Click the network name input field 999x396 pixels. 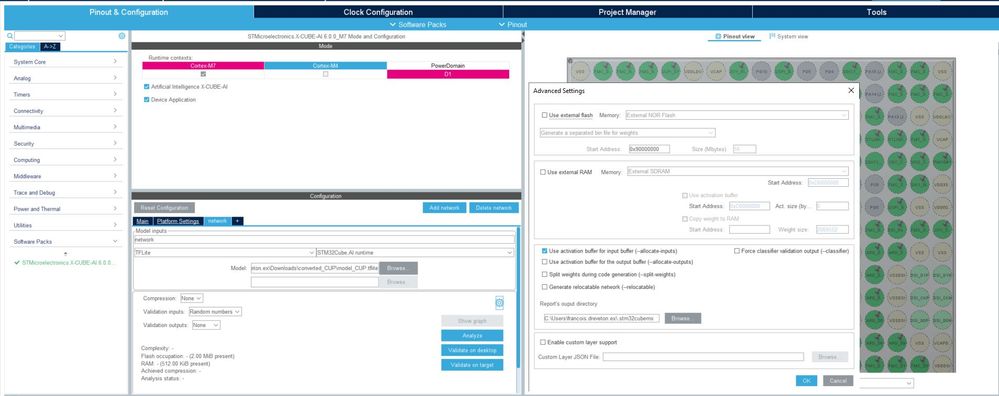coord(324,240)
